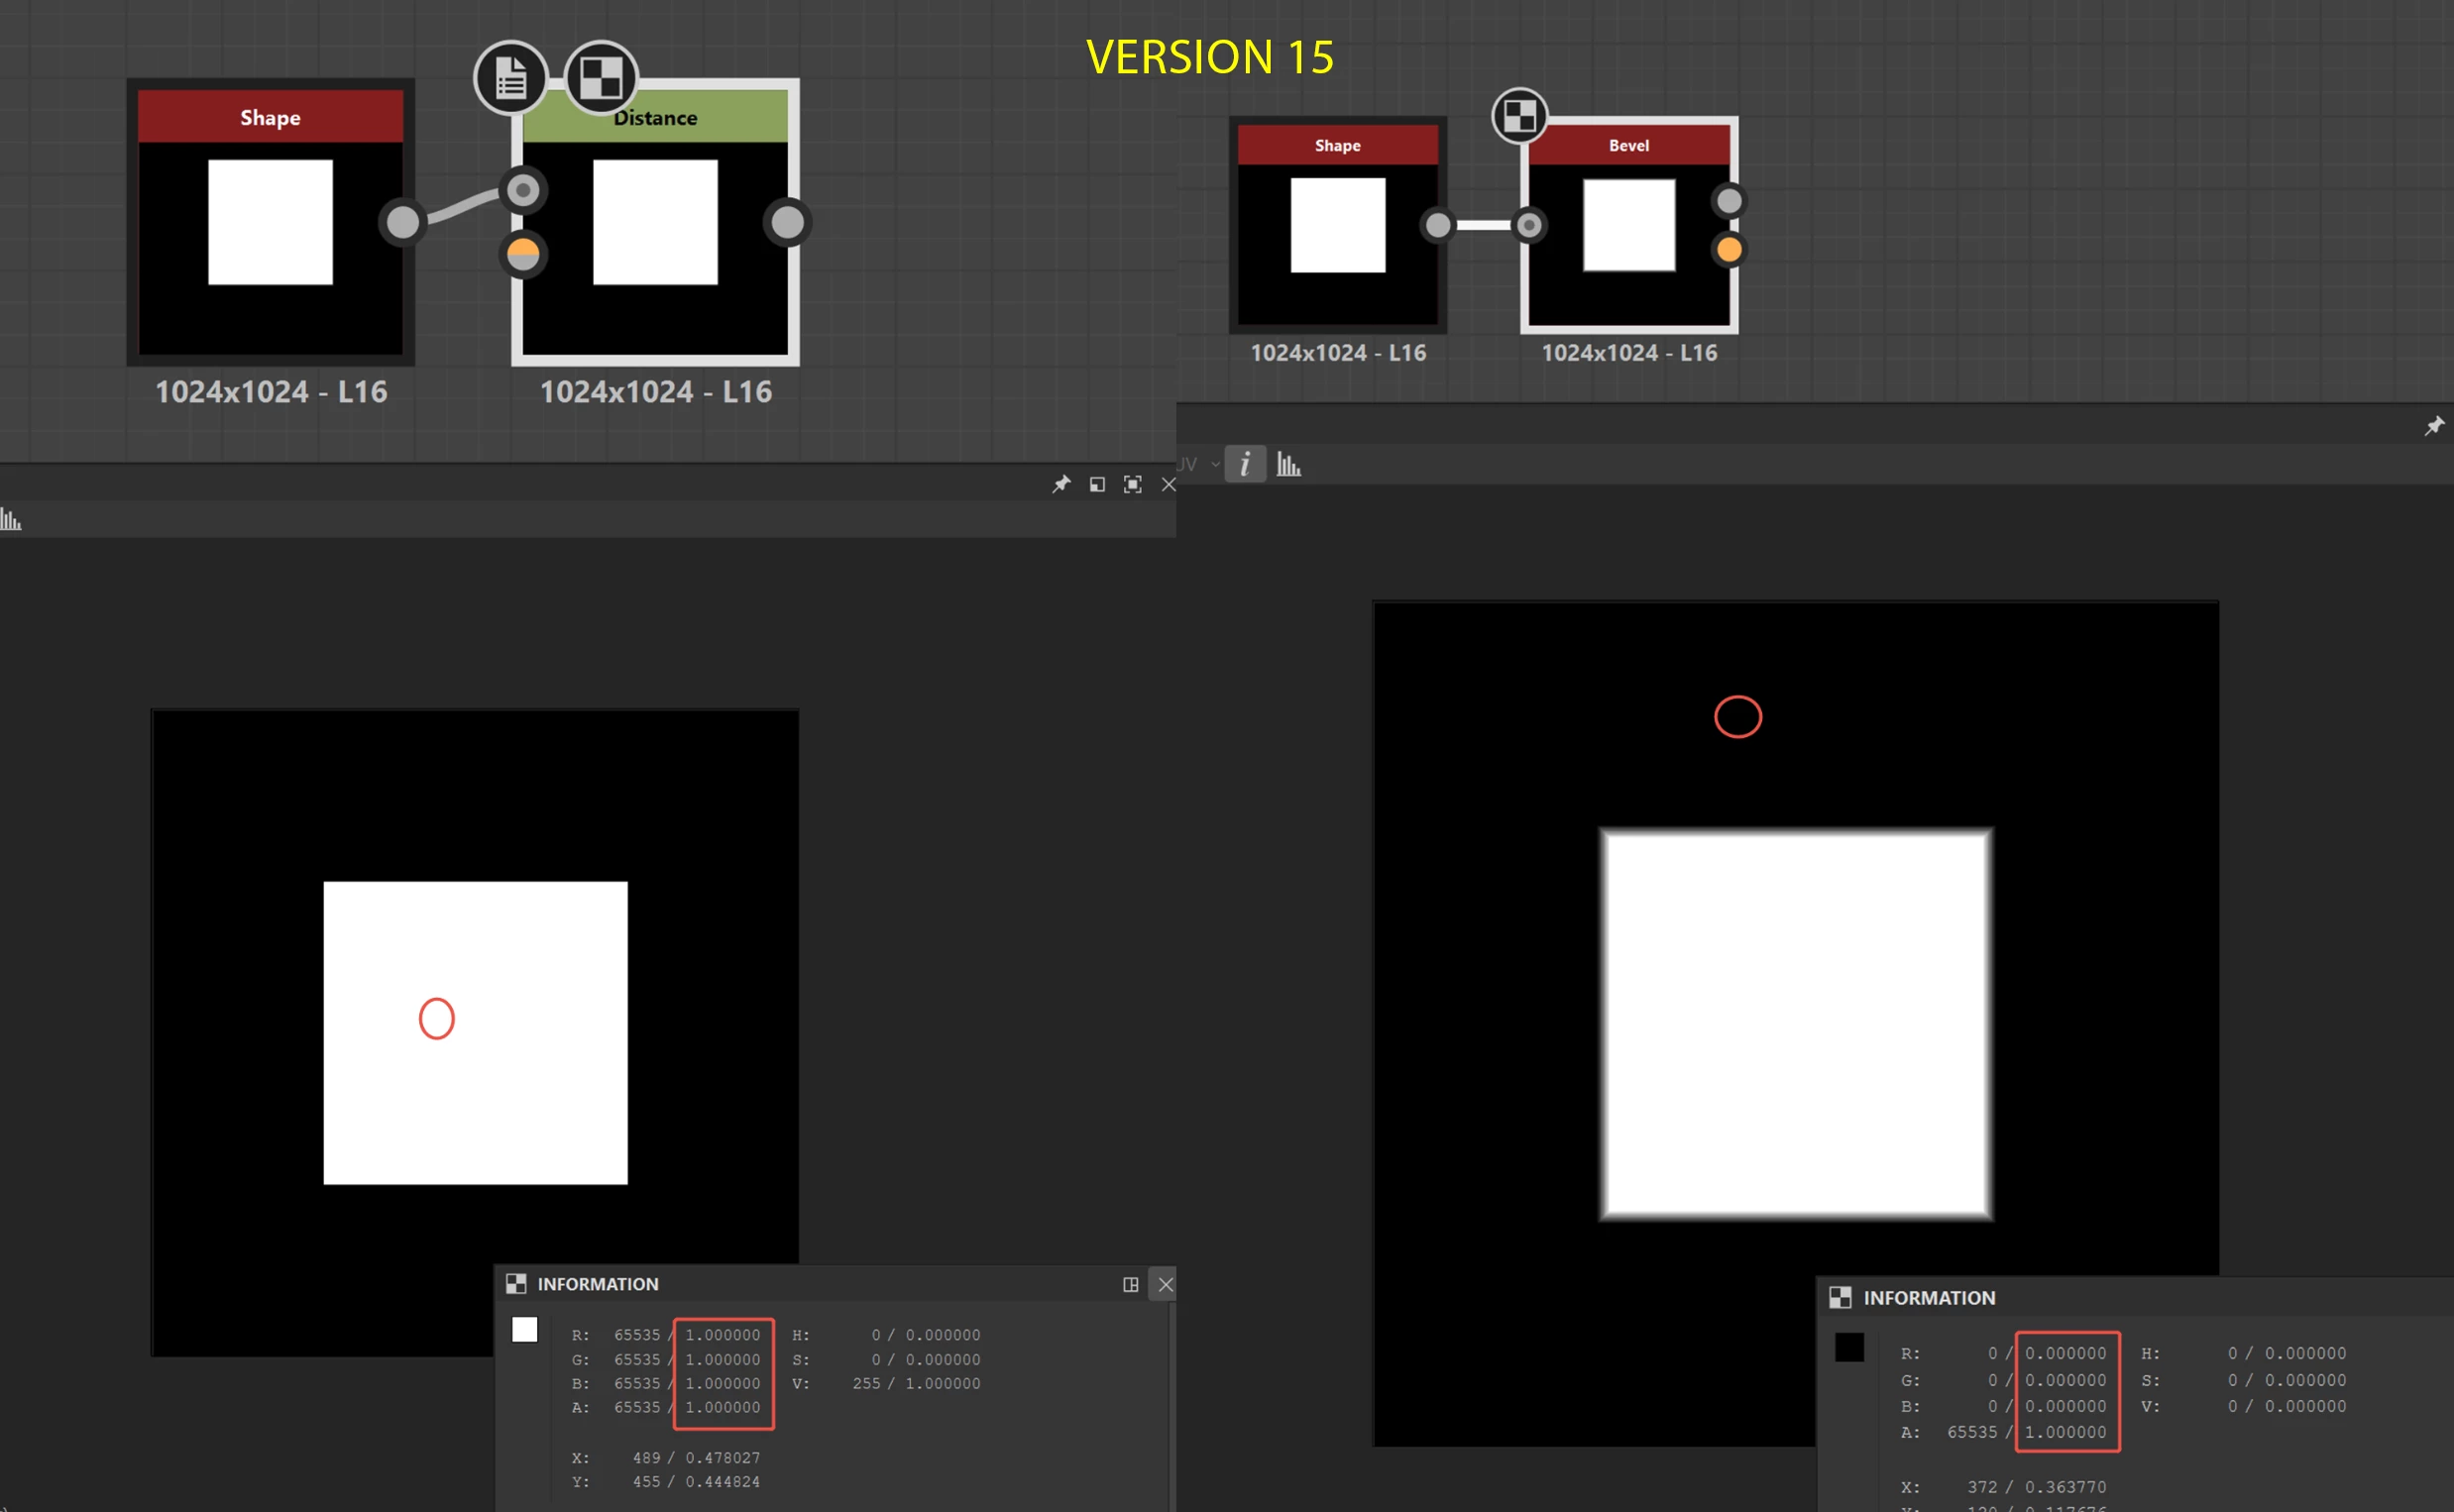Open histogram in right 2D view toolbar
The image size is (2454, 1512).
click(1288, 465)
